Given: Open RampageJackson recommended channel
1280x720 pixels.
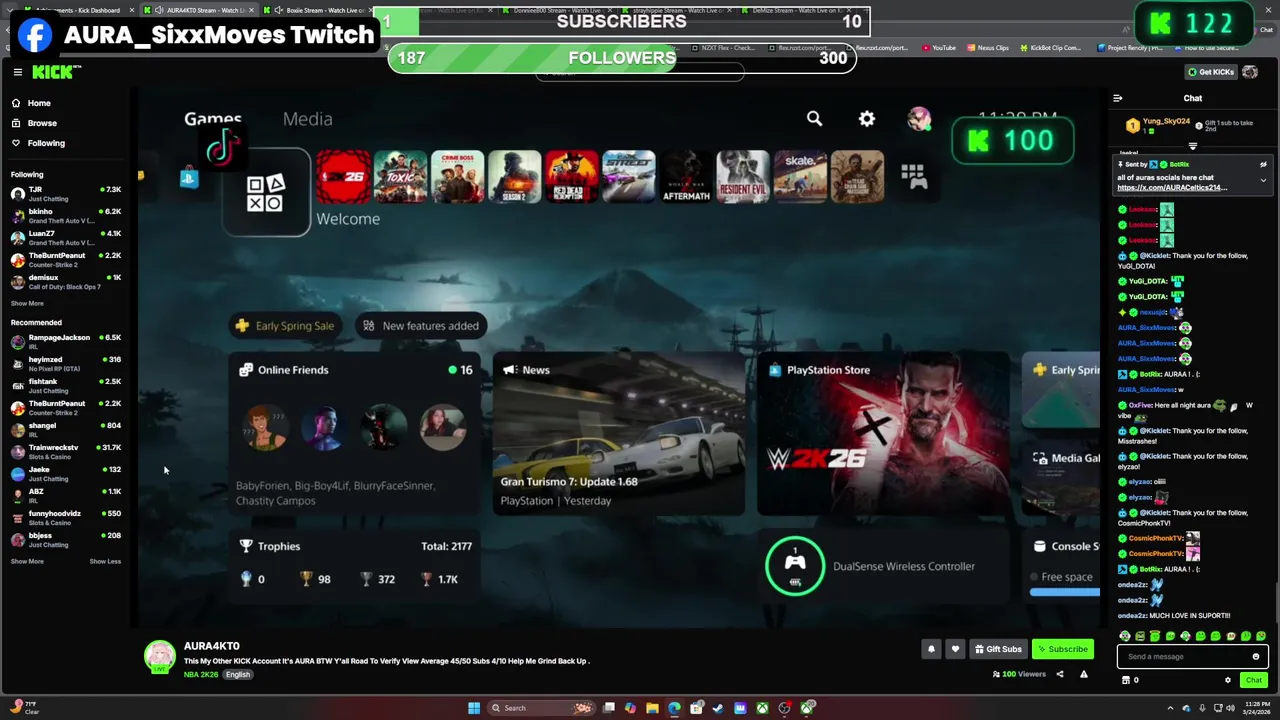Looking at the screenshot, I should pos(66,341).
